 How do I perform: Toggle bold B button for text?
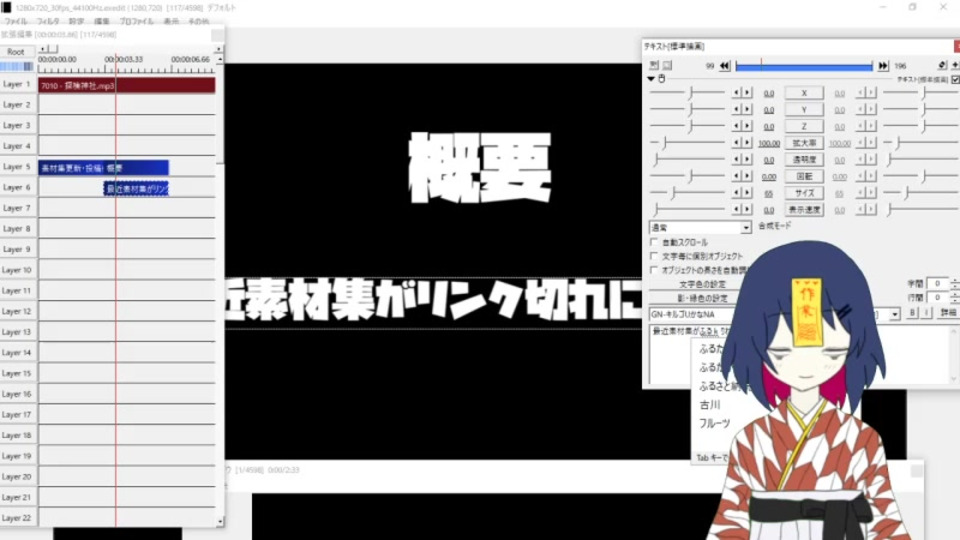tap(912, 313)
